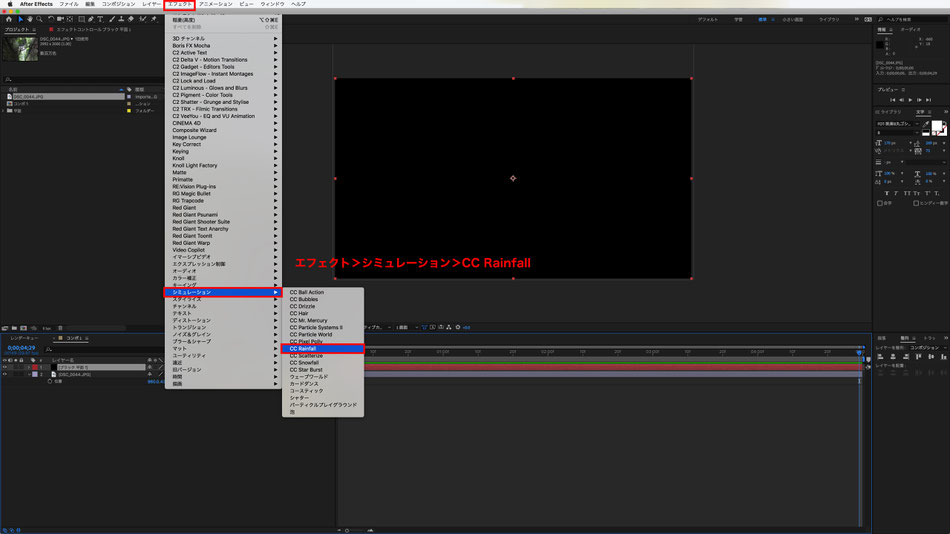The width and height of the screenshot is (950, 534).
Task: Select the Brush tool
Action: pyautogui.click(x=111, y=19)
